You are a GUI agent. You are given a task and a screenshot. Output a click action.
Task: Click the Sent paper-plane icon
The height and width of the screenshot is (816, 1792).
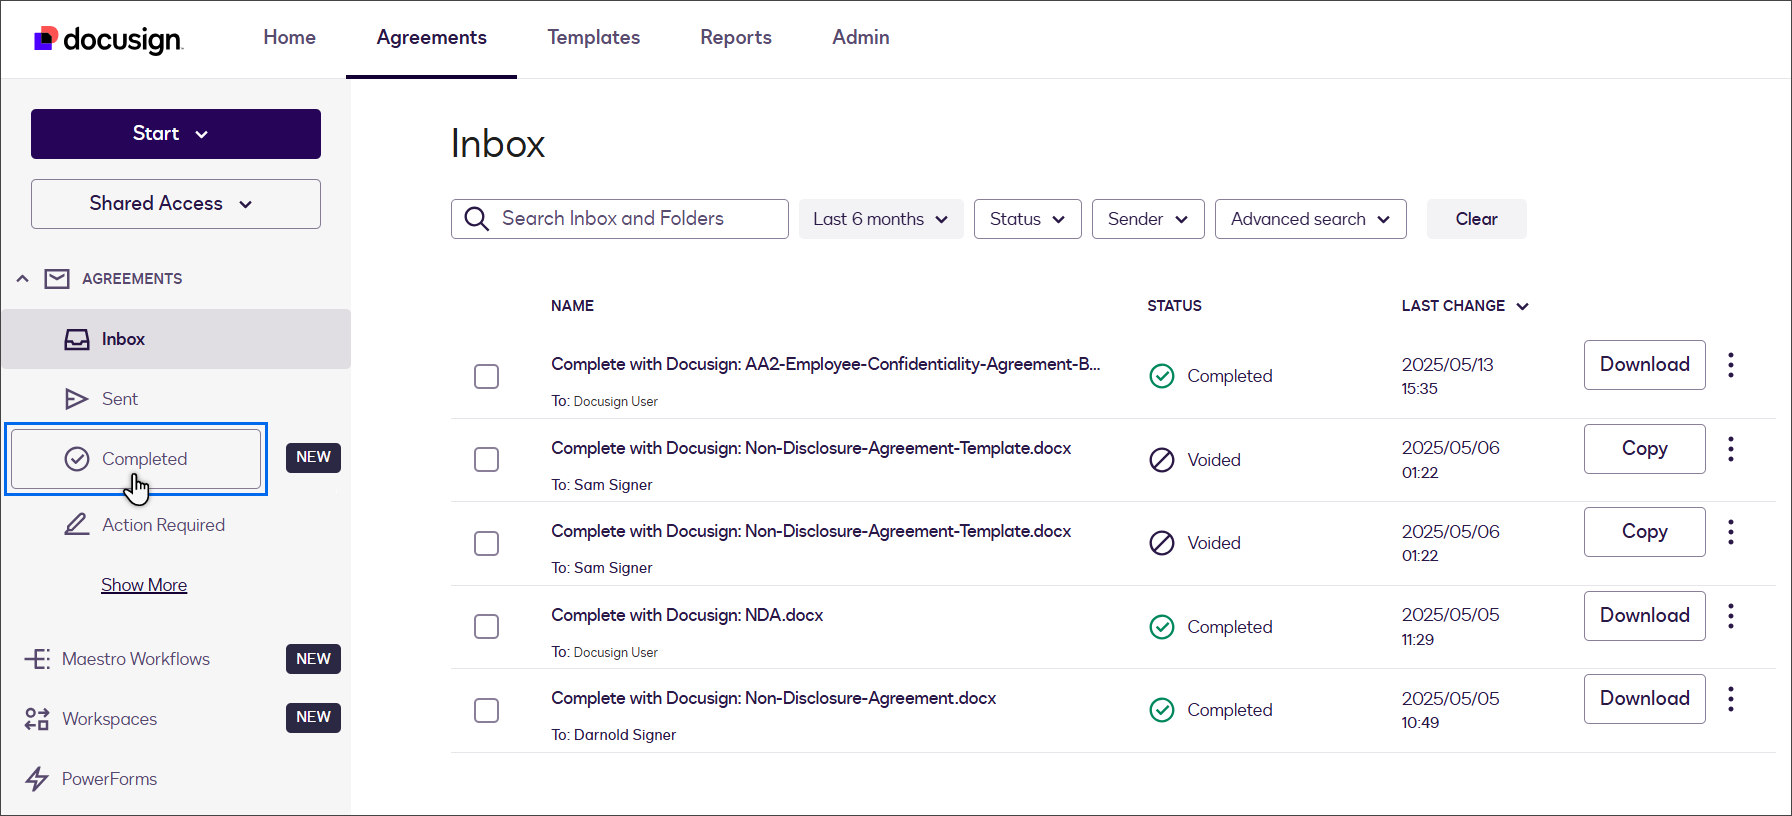(x=77, y=399)
